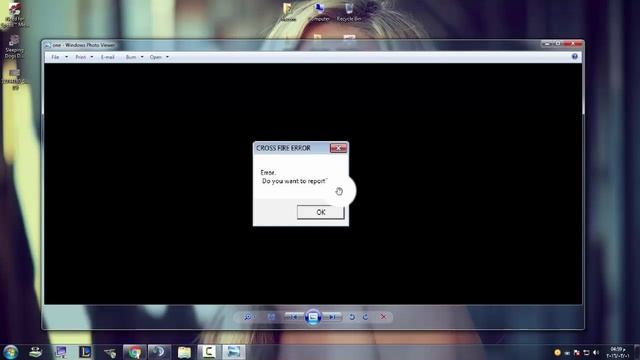Click OK in the CROSS FIRE ERROR dialog
Screen dimensions: 640x360
[x=321, y=212]
